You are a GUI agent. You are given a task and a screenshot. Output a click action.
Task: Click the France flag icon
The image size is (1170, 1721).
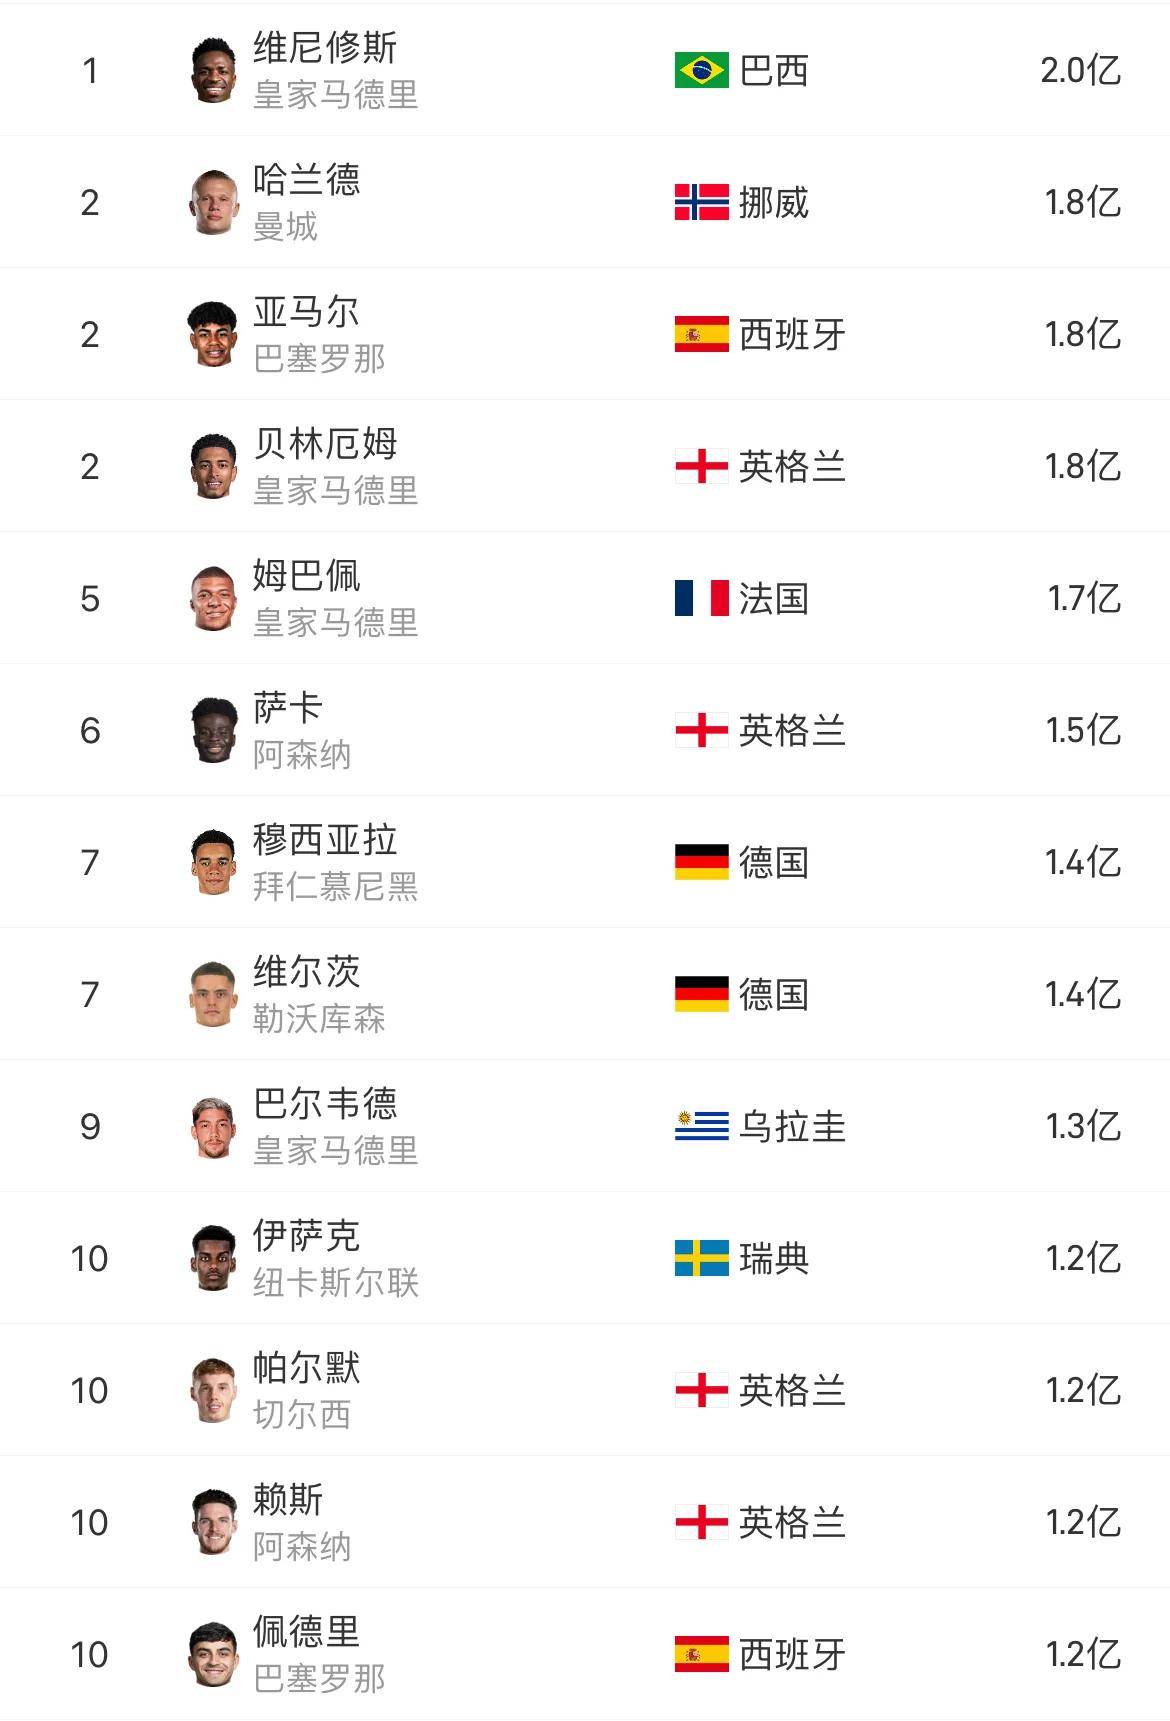click(701, 598)
